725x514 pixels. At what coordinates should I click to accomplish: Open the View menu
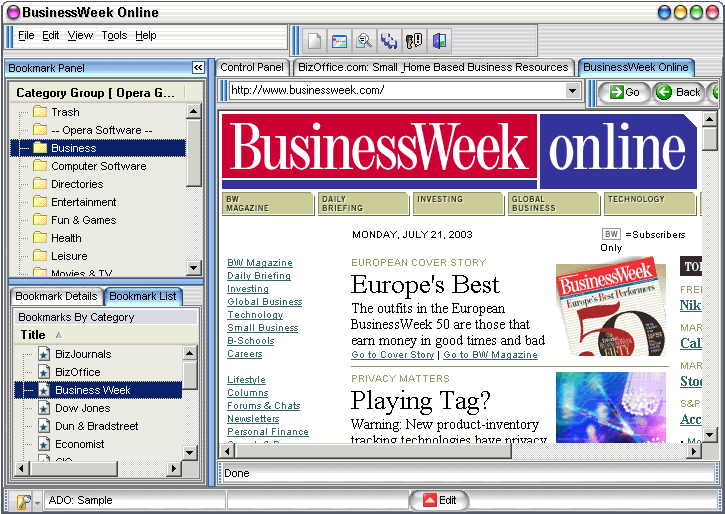(x=80, y=35)
